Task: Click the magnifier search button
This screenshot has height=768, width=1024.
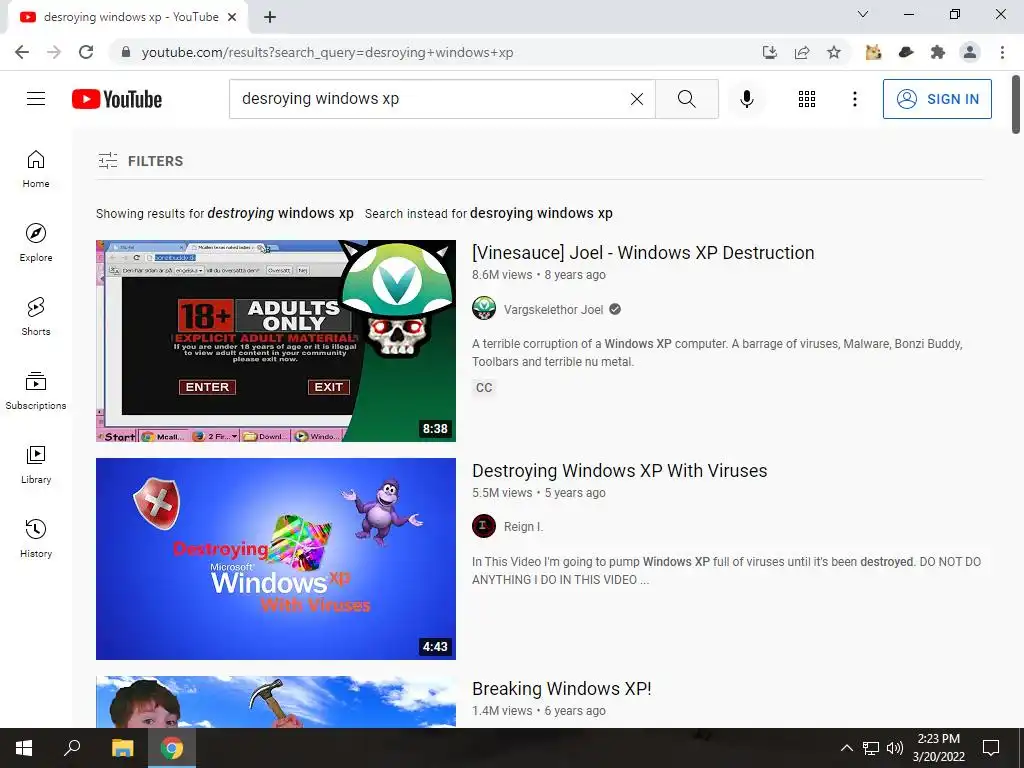Action: [x=686, y=99]
